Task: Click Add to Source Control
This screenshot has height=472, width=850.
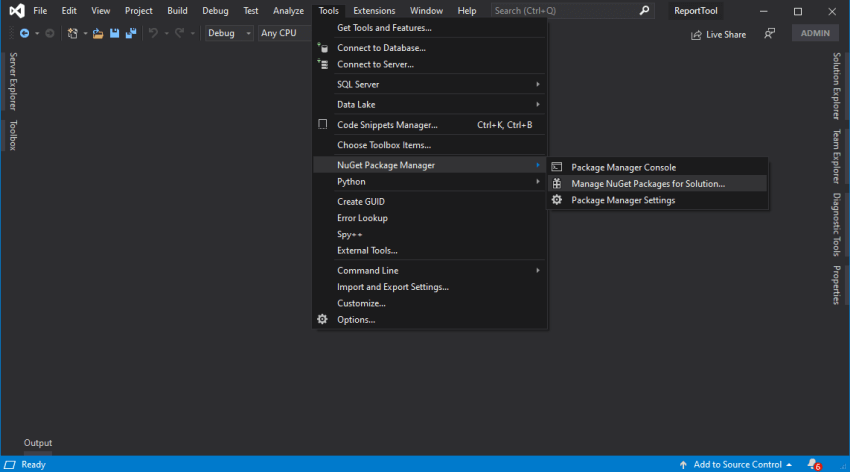Action: coord(737,464)
